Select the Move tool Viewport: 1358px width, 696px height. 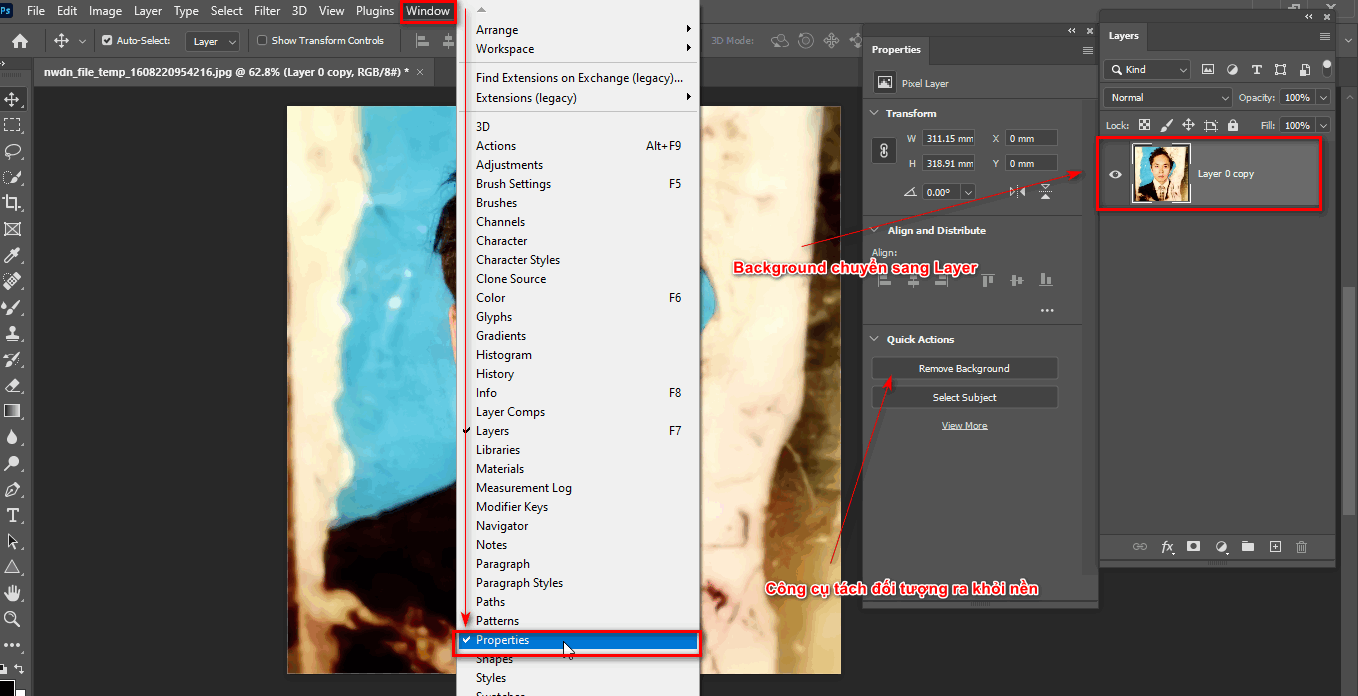pos(13,99)
